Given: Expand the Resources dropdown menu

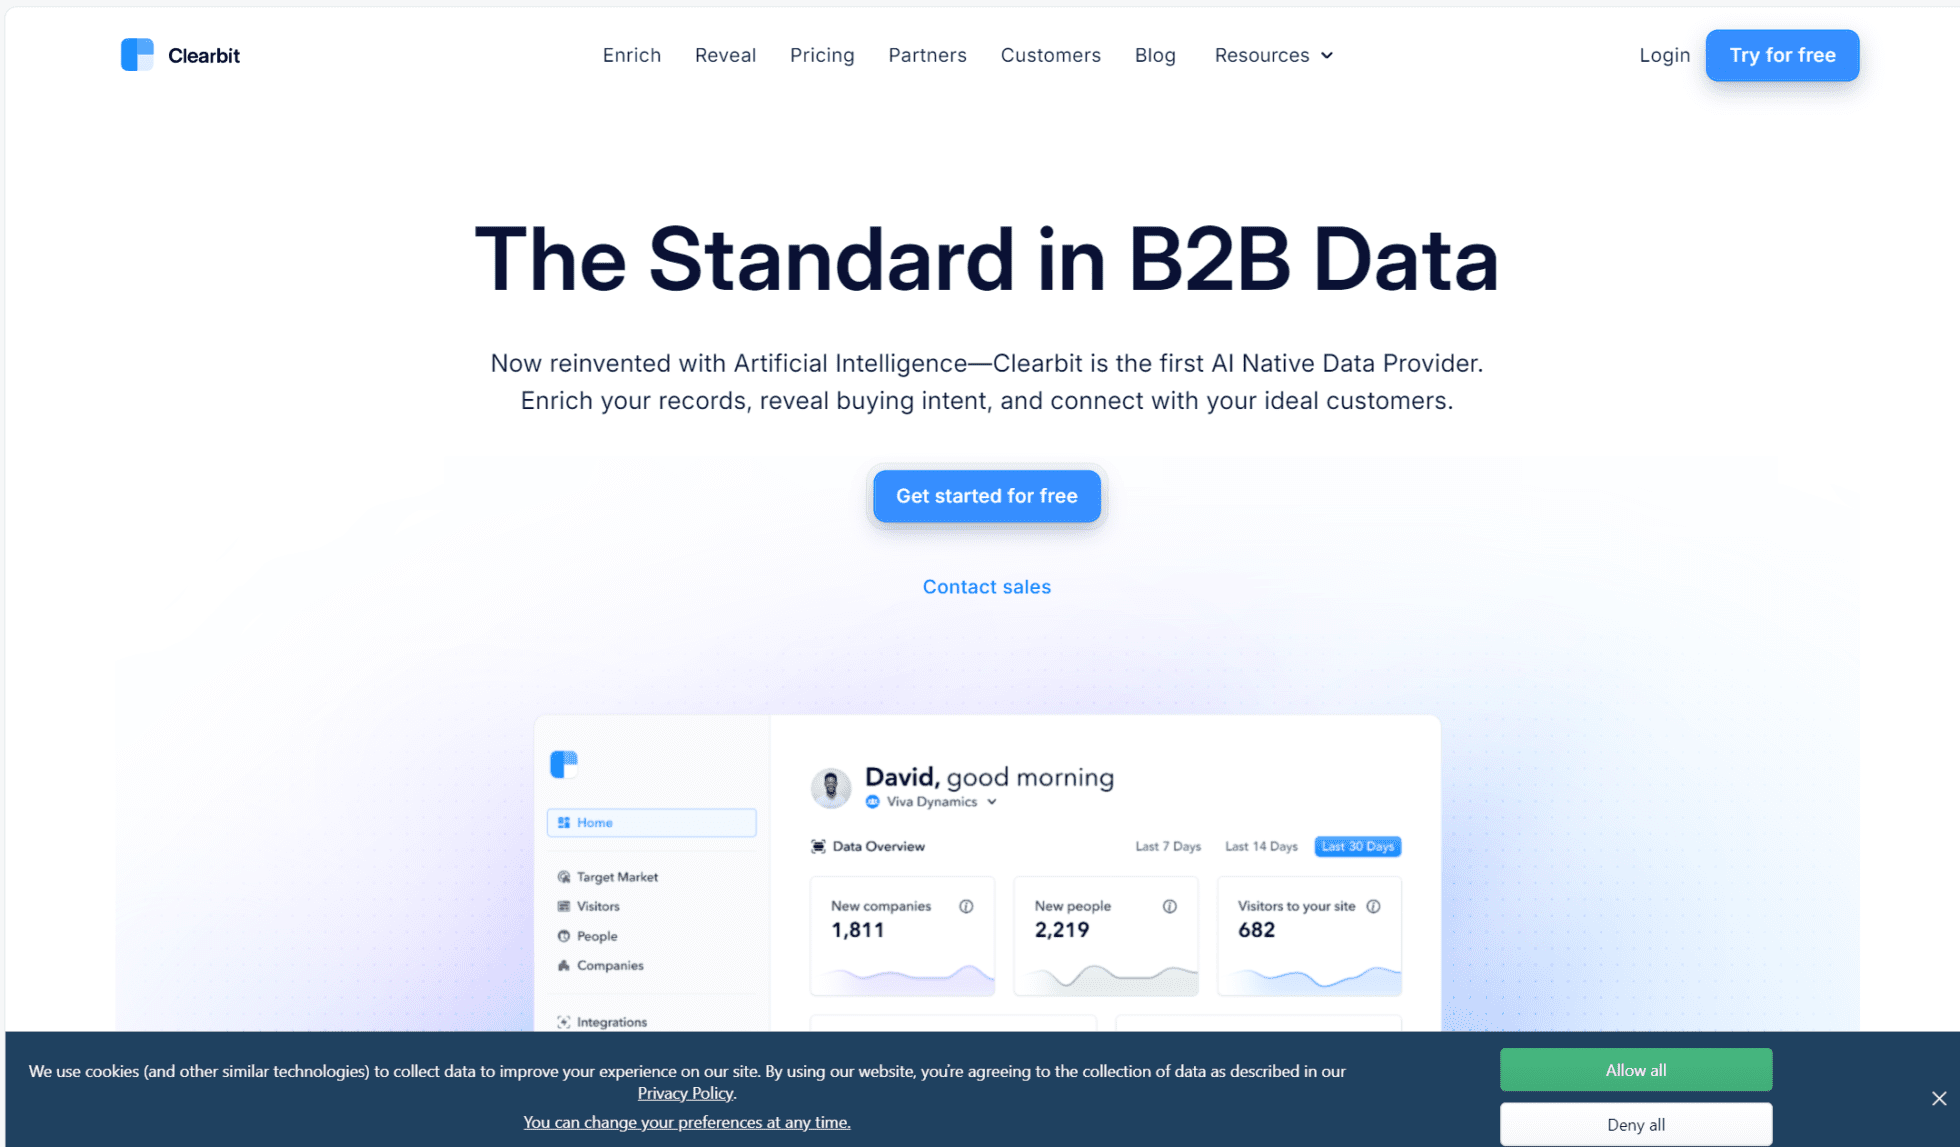Looking at the screenshot, I should click(1271, 55).
